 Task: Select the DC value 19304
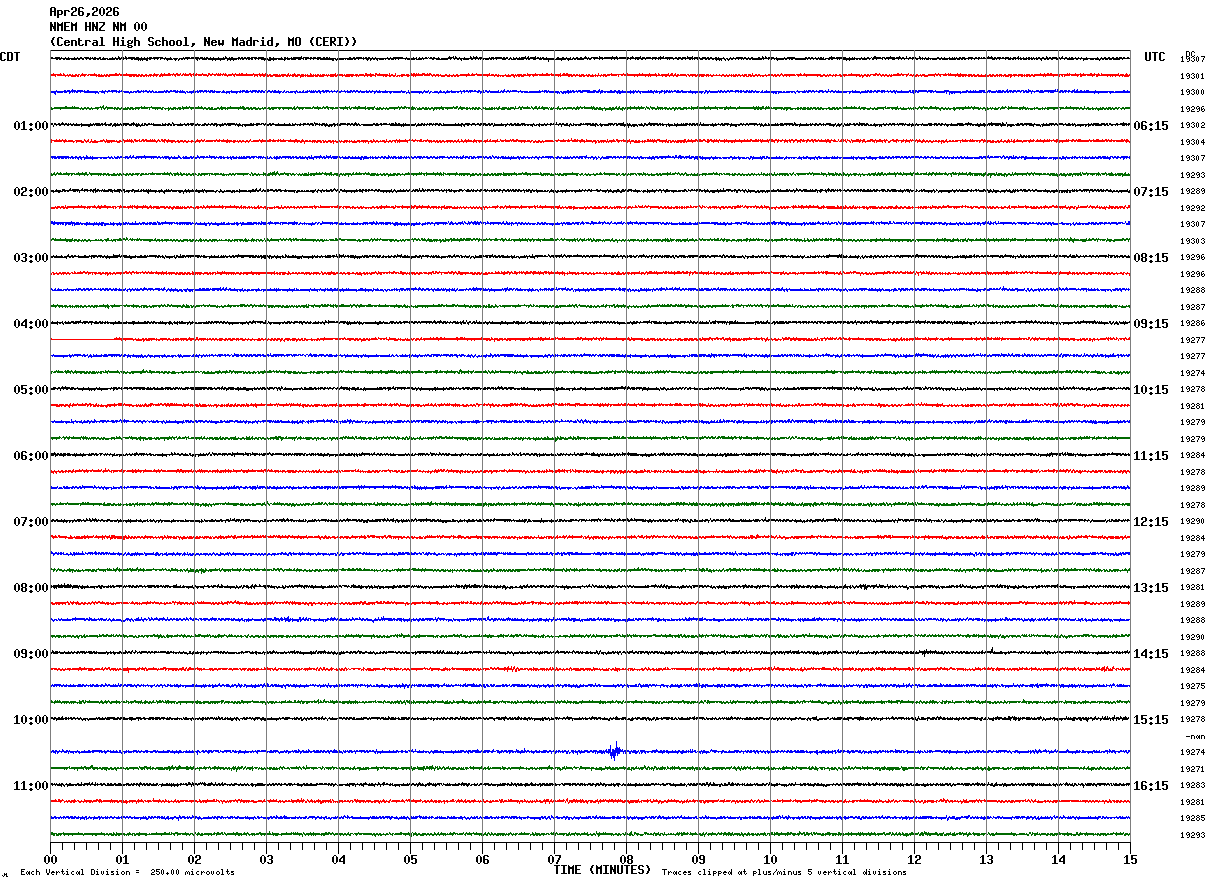1192,142
